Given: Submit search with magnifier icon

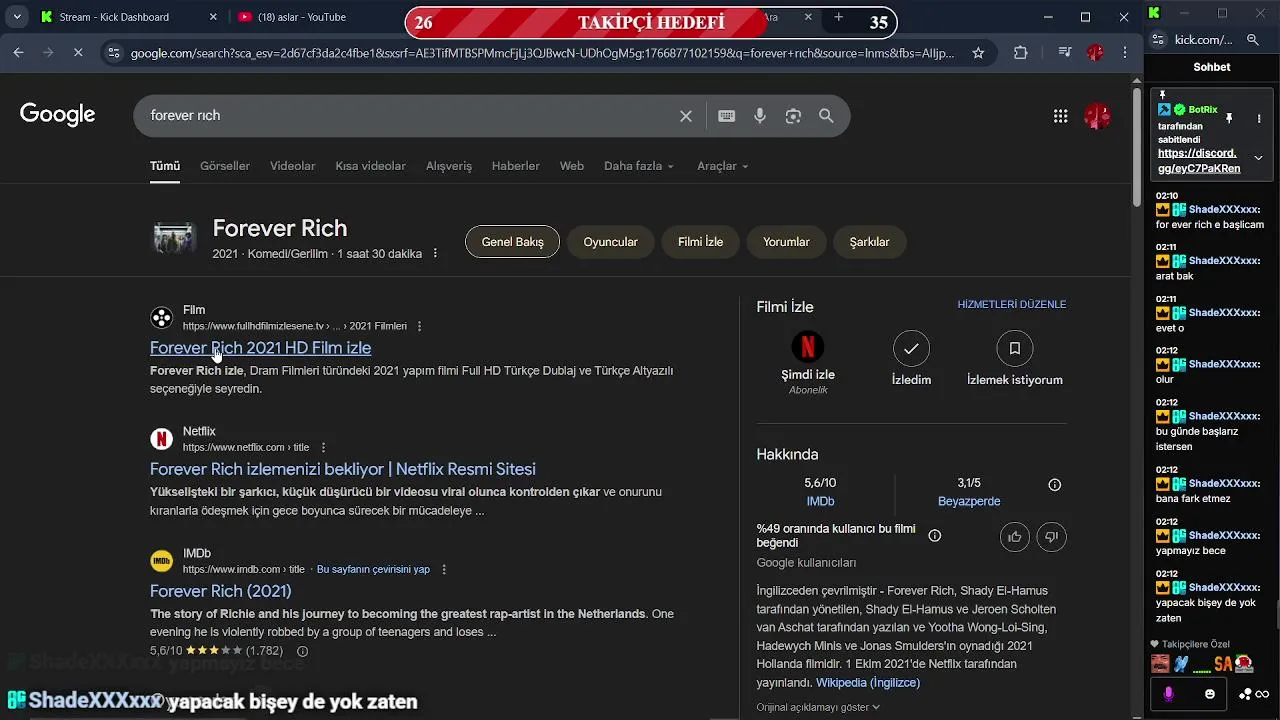Looking at the screenshot, I should (826, 116).
